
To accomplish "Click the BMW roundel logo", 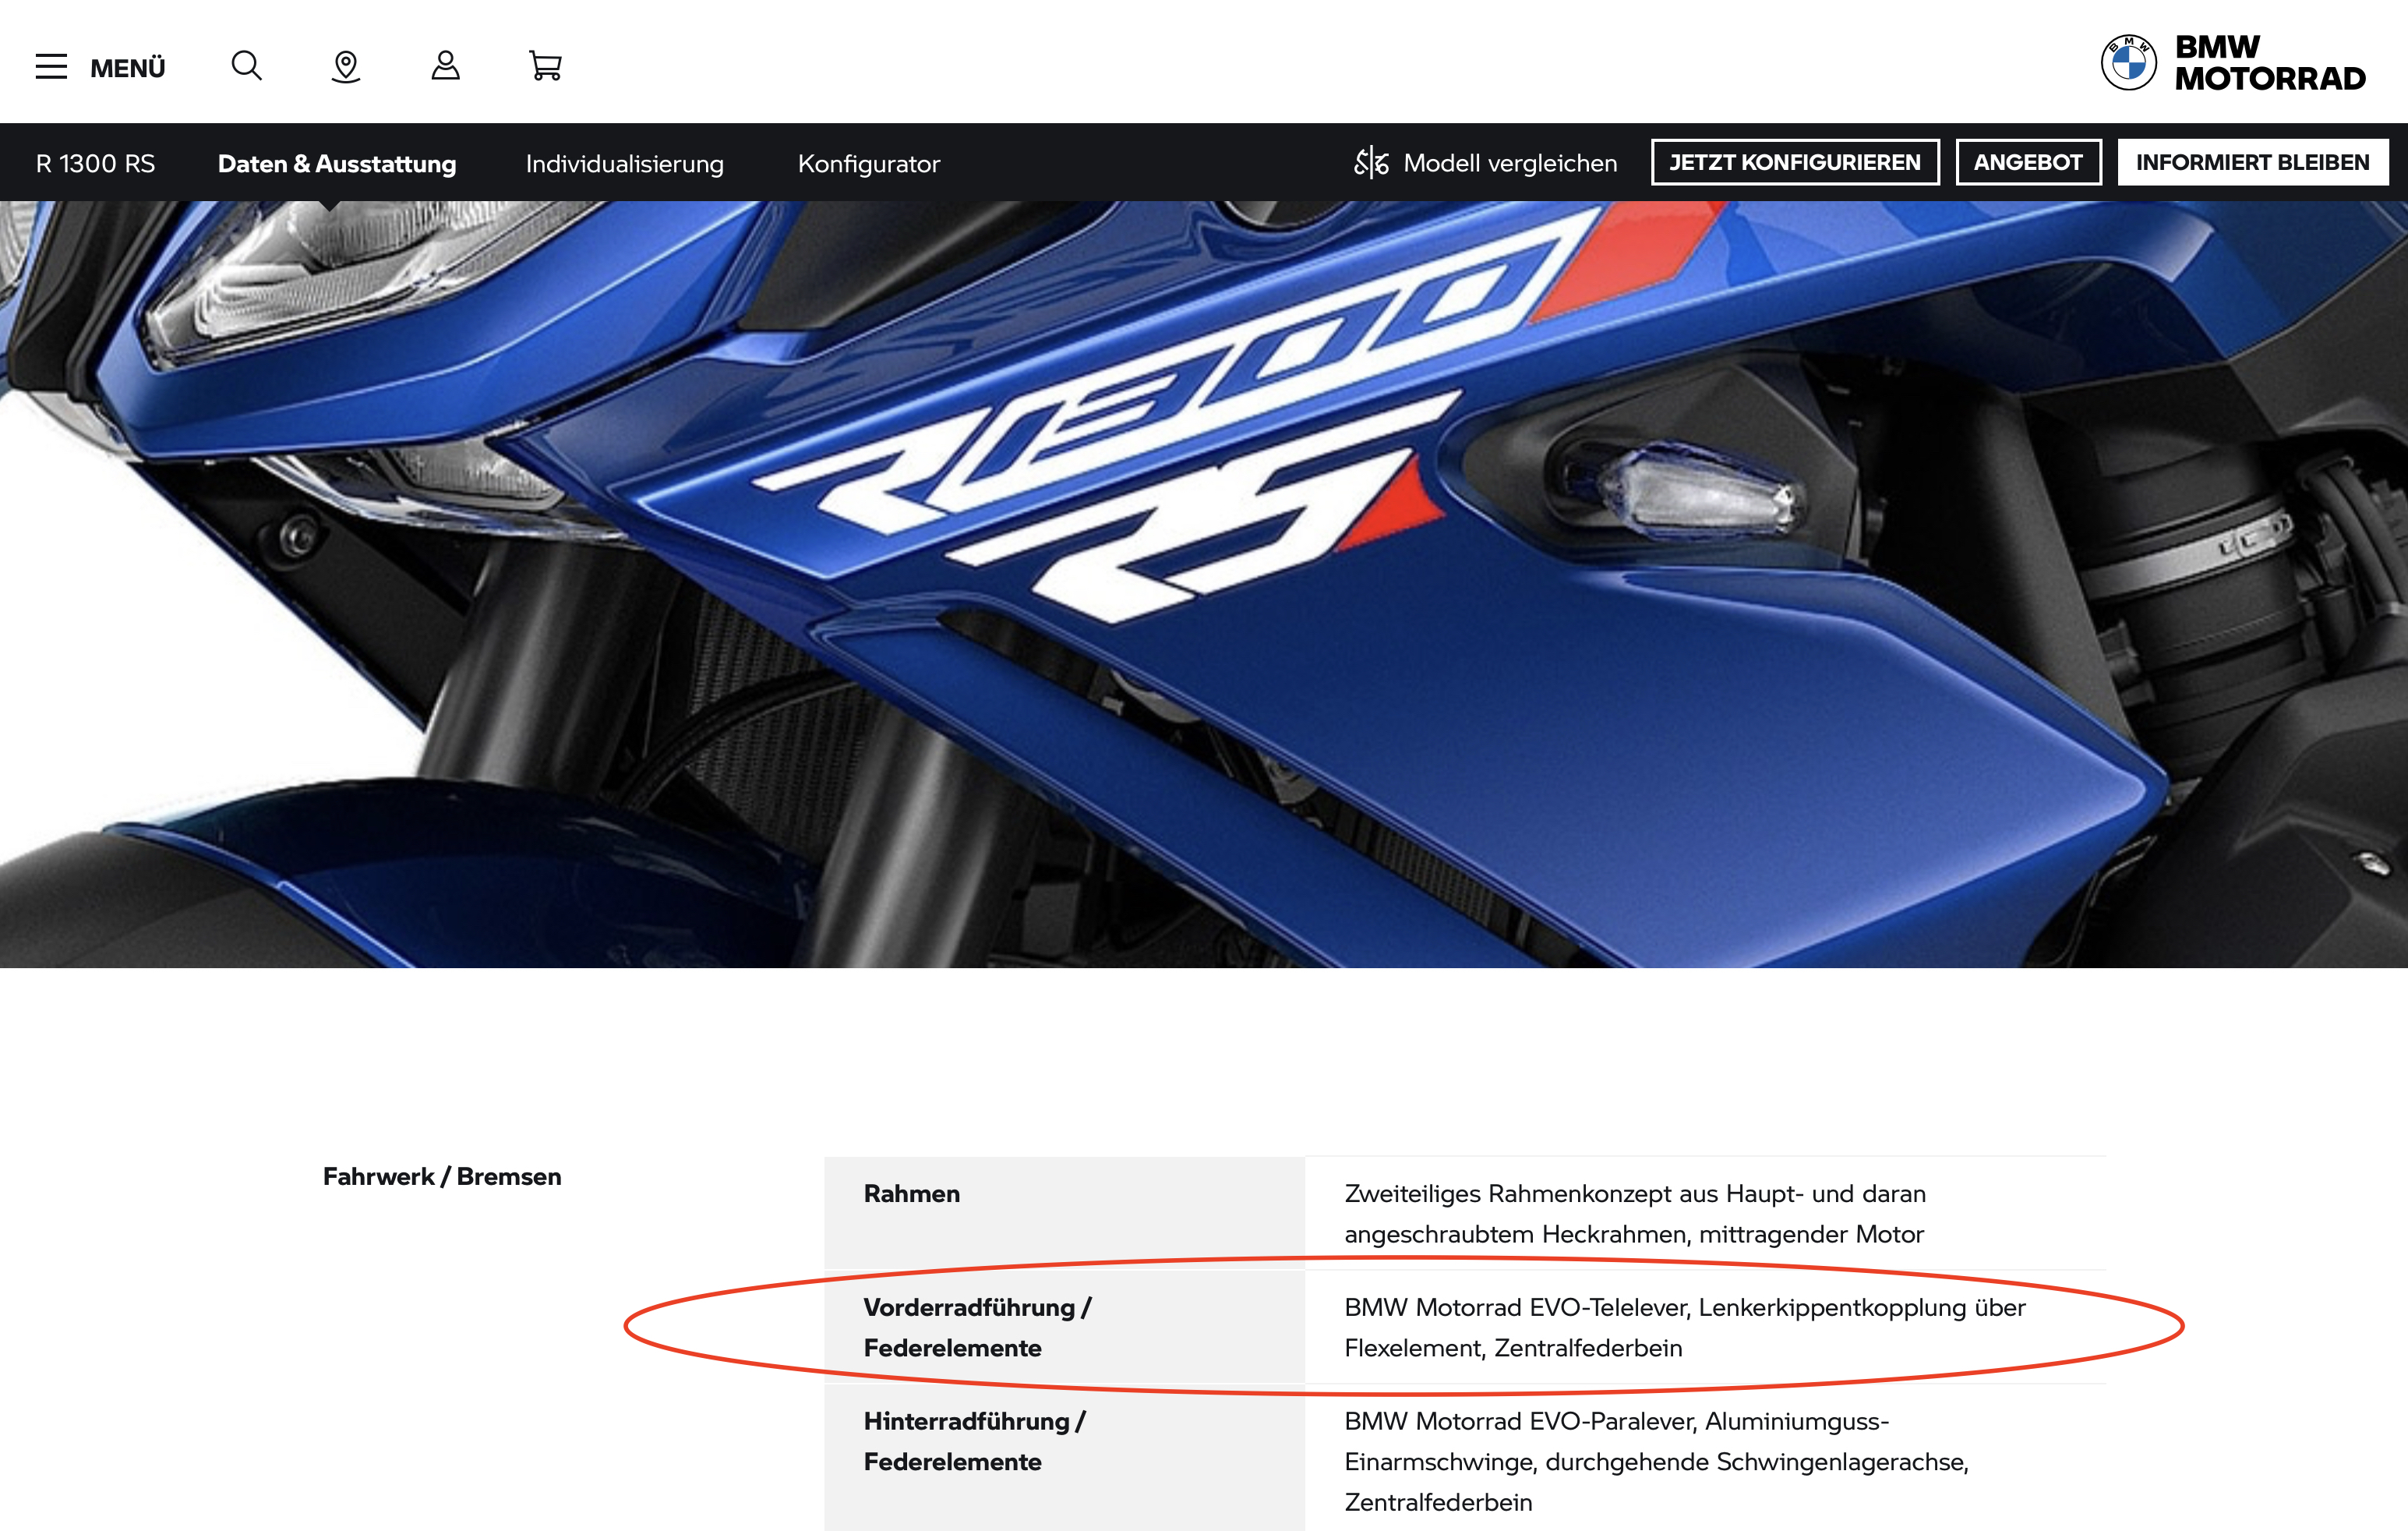I will 2128,63.
